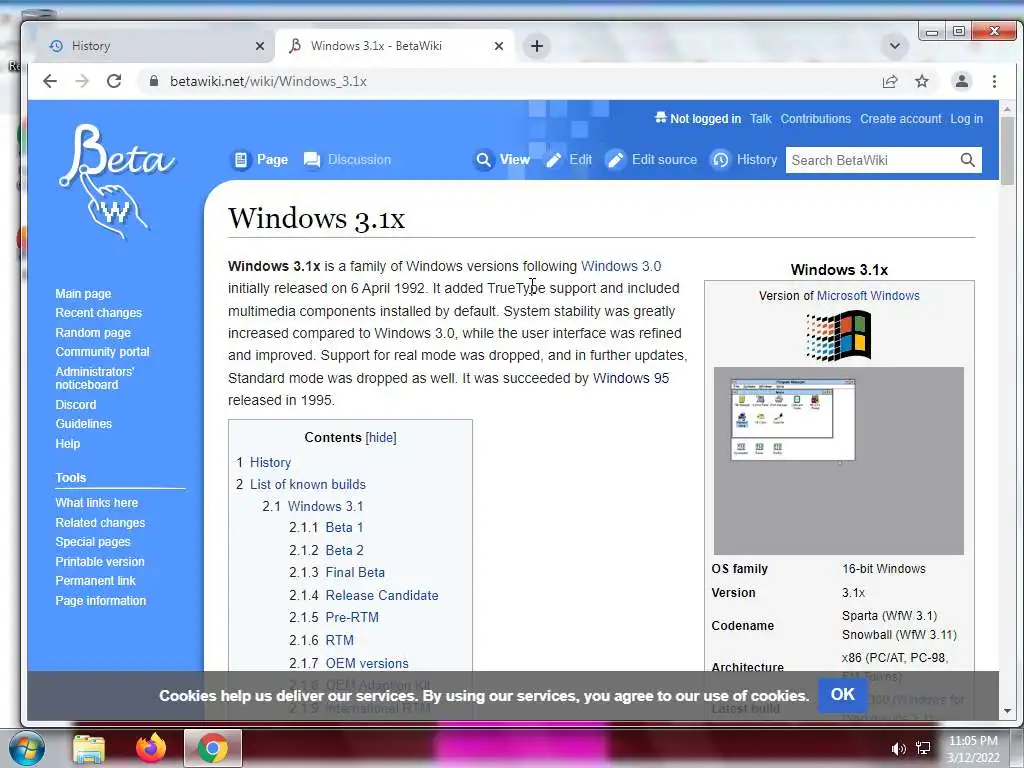Viewport: 1024px width, 768px height.
Task: Open Special pages
Action: [93, 541]
